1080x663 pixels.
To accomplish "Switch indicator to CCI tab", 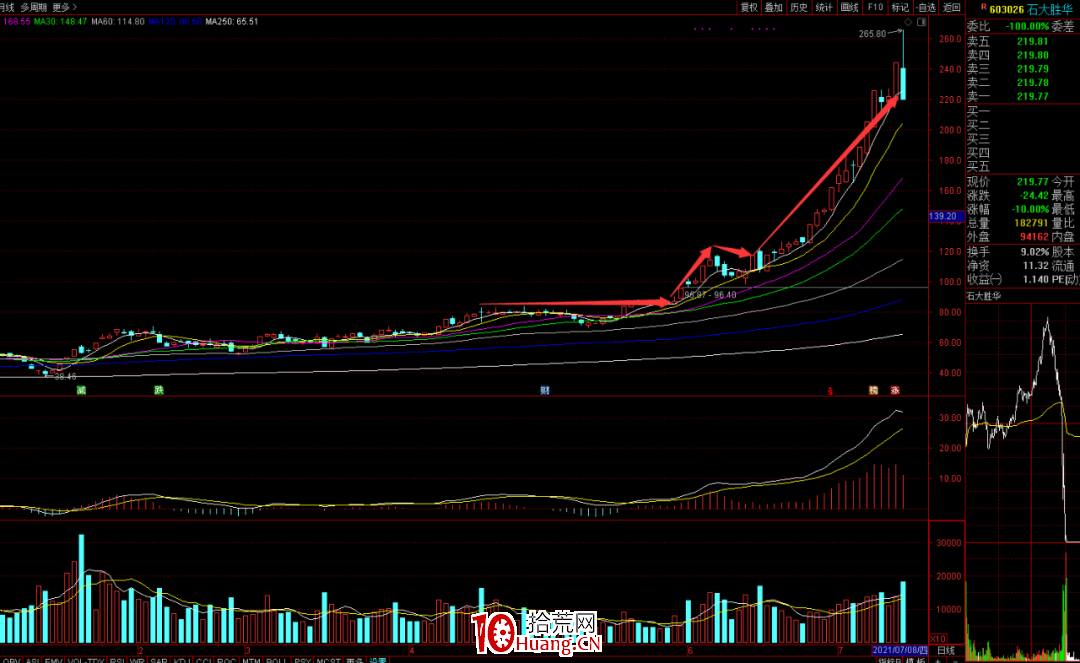I will 204,660.
